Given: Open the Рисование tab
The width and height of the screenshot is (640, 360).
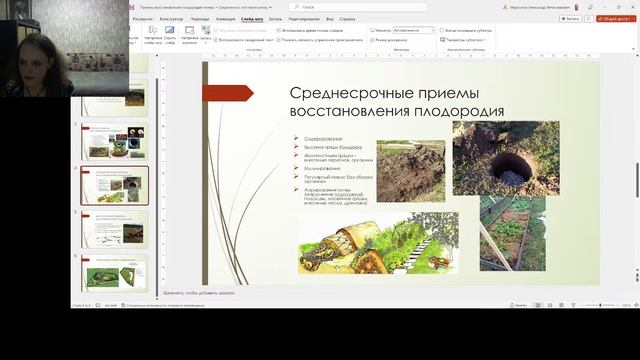Looking at the screenshot, I should [142, 19].
